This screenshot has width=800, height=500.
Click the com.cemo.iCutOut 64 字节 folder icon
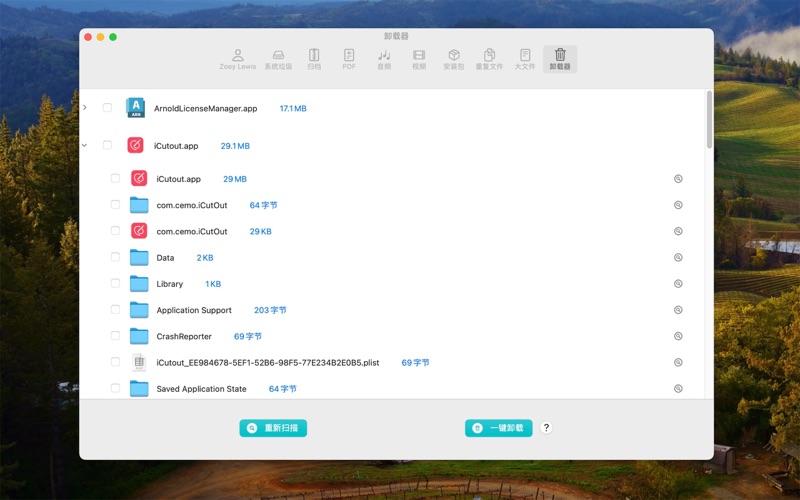pyautogui.click(x=139, y=205)
